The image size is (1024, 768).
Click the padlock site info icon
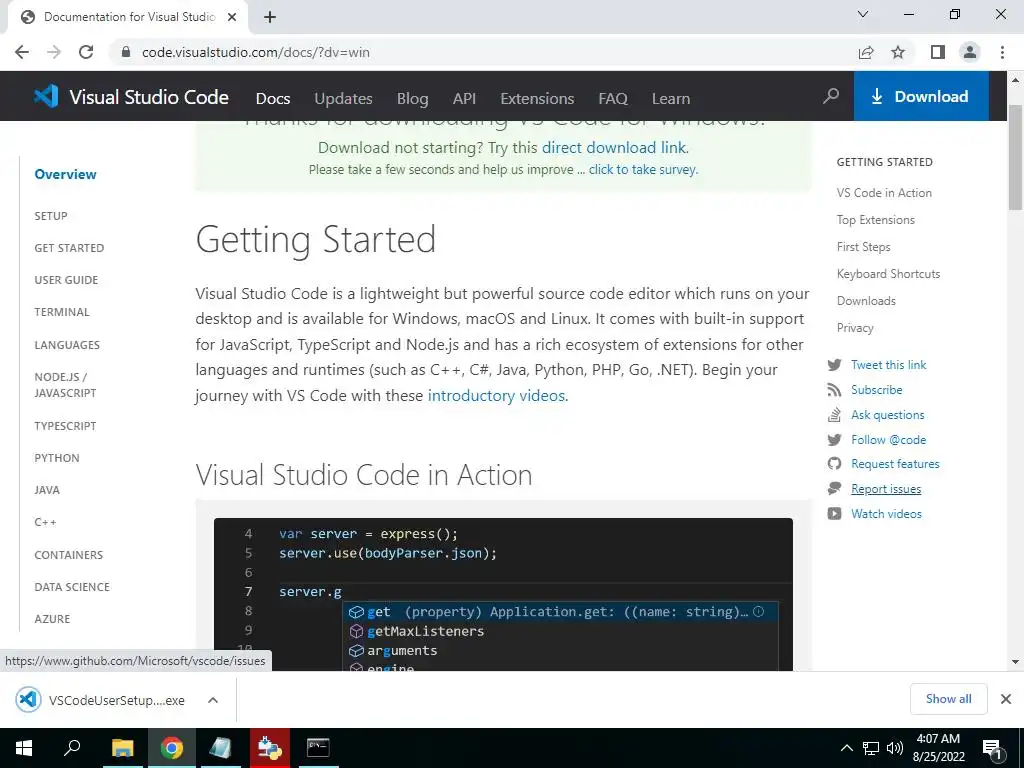(x=127, y=52)
